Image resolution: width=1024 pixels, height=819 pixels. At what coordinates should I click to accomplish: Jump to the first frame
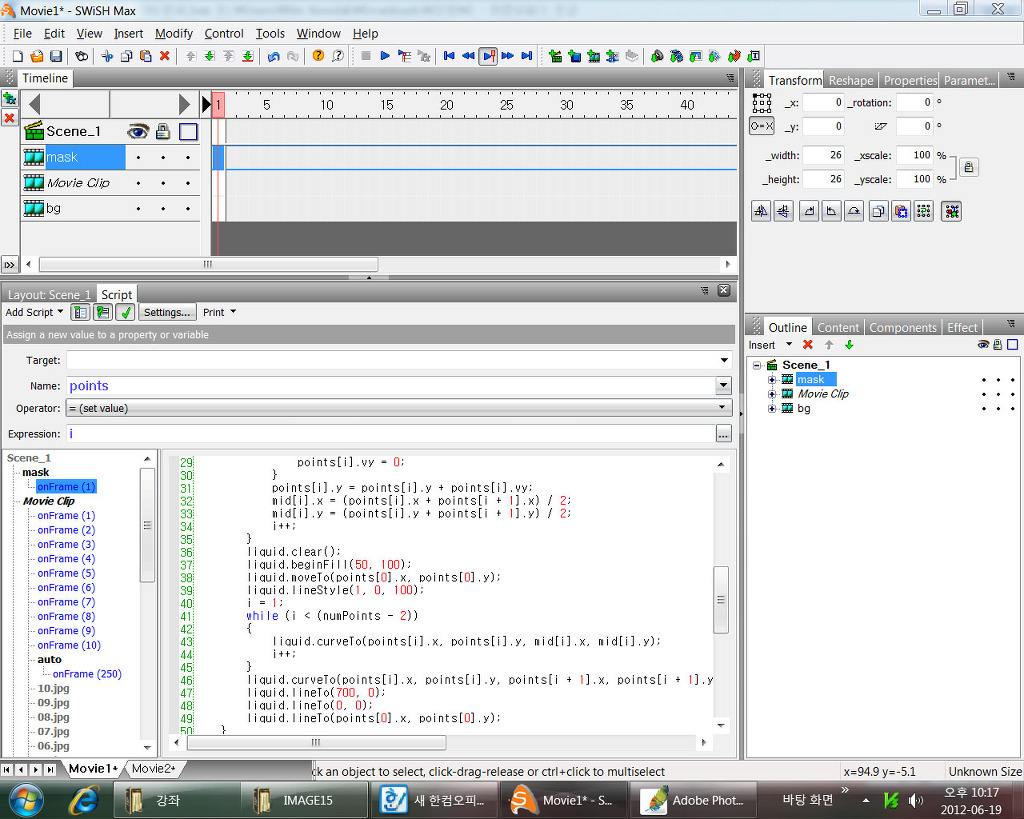tap(449, 56)
